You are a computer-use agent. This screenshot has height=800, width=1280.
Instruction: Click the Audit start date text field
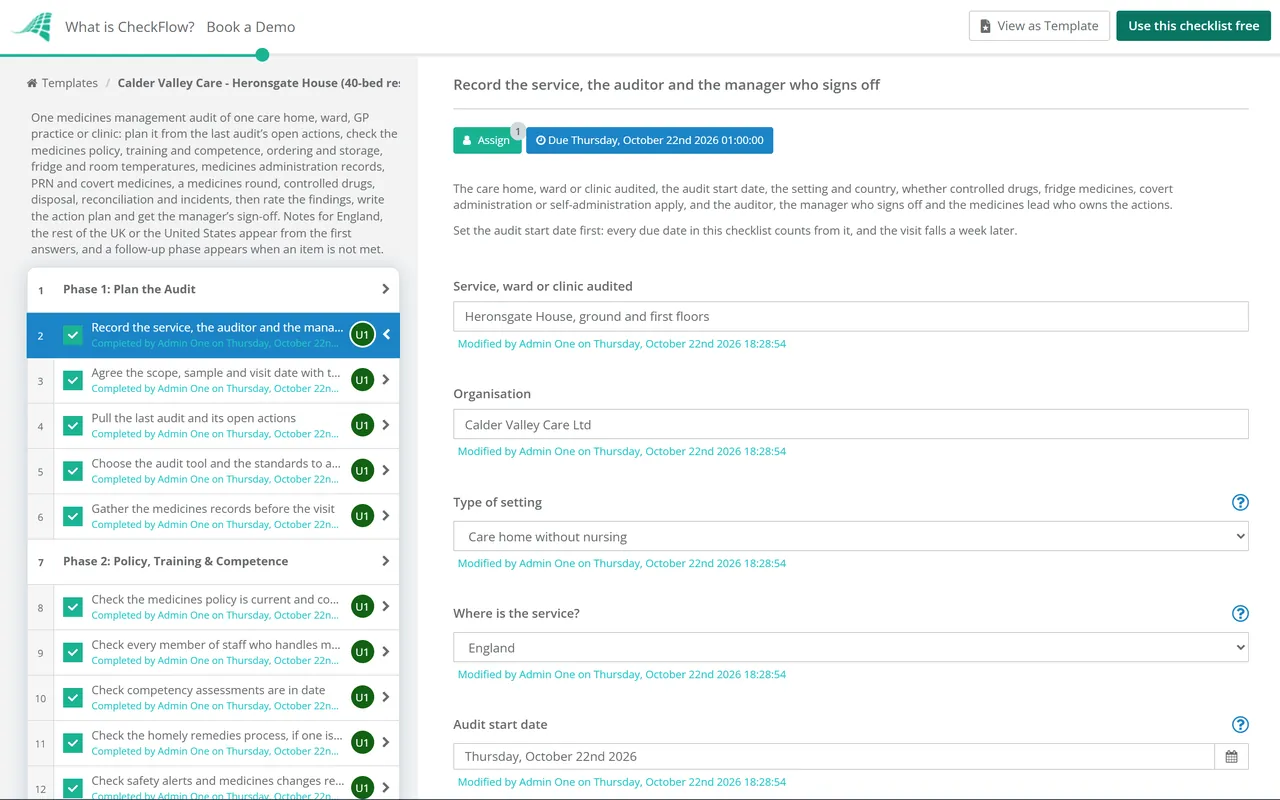pos(834,757)
